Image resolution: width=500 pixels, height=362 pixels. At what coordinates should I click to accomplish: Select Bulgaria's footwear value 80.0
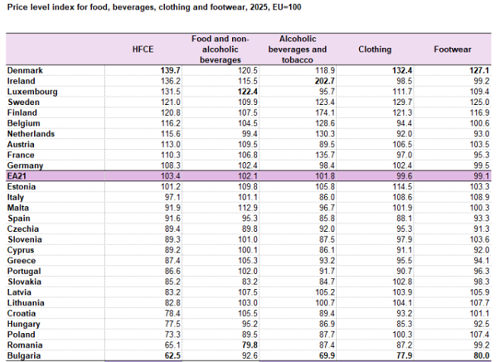click(x=481, y=356)
